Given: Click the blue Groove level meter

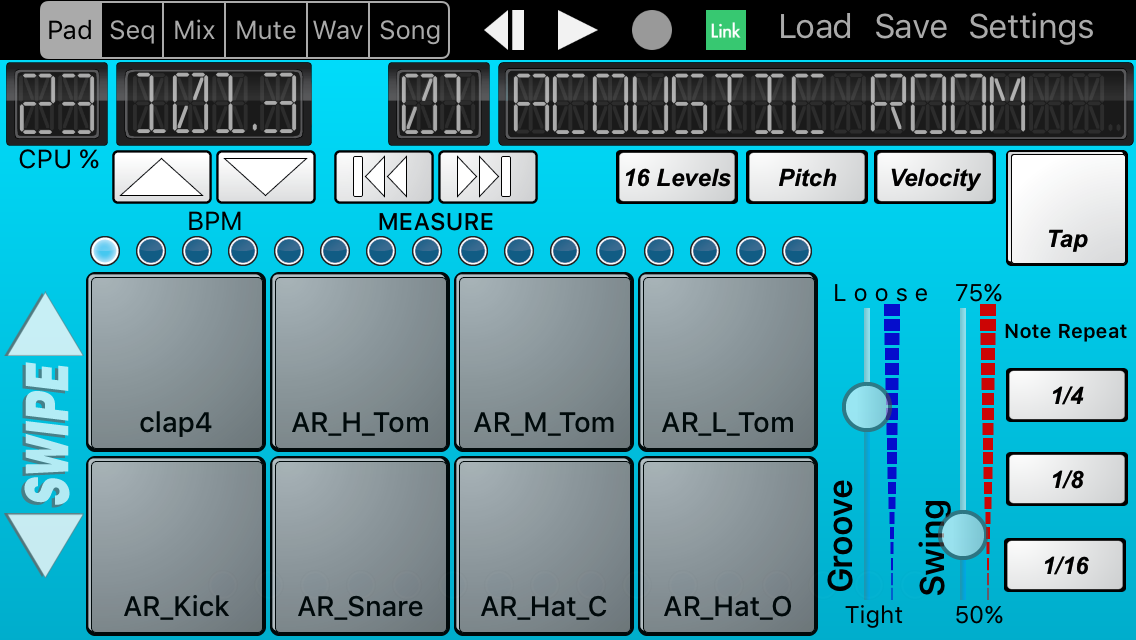Looking at the screenshot, I should [x=892, y=452].
